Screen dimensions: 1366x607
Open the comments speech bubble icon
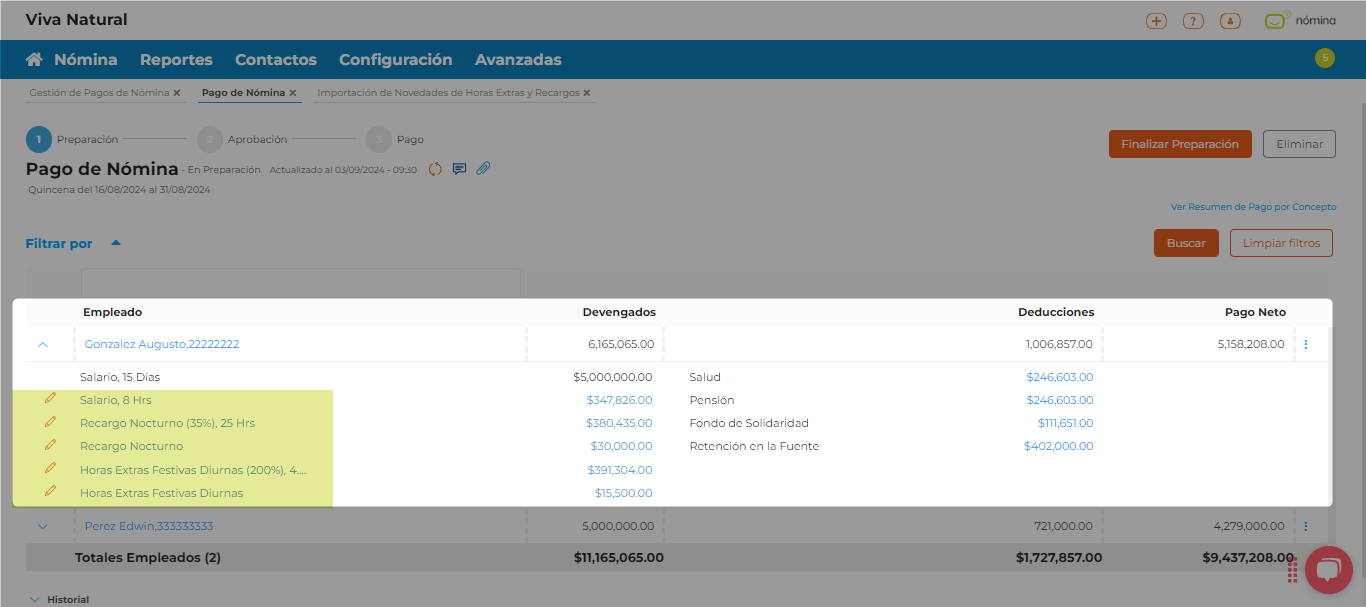click(x=459, y=169)
